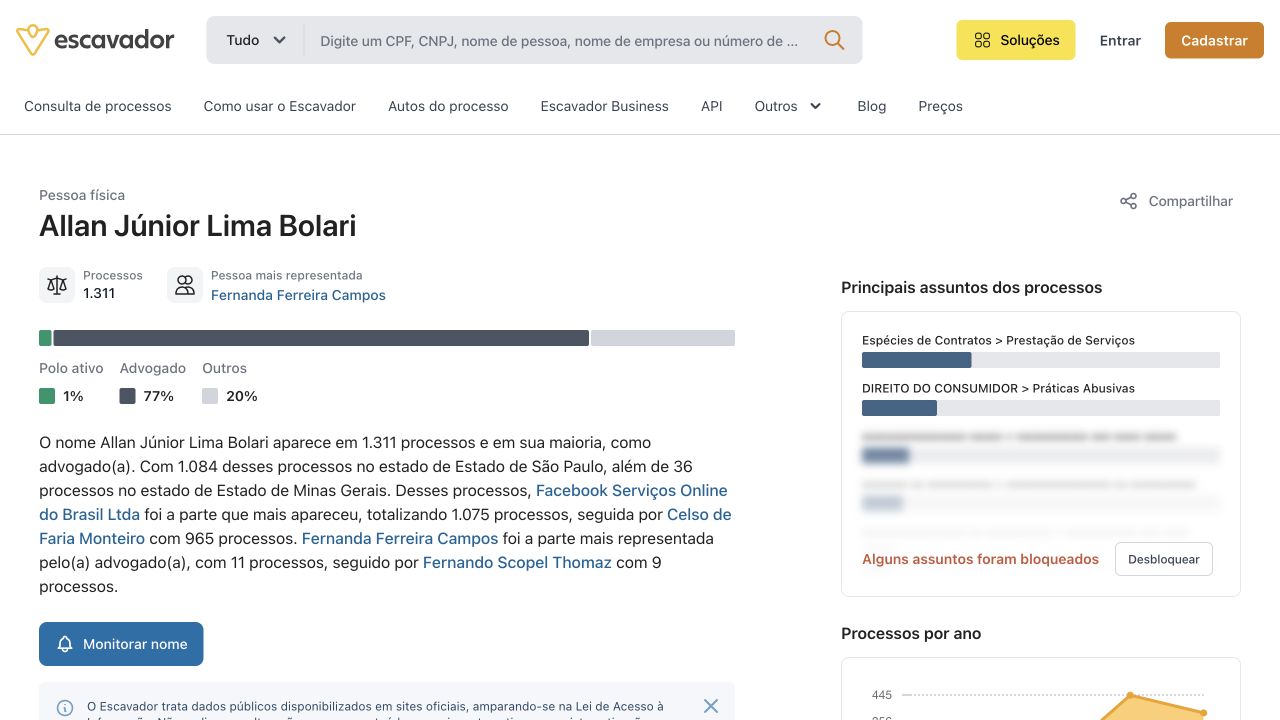Dismiss the info notice with X
This screenshot has height=720, width=1280.
click(x=711, y=706)
